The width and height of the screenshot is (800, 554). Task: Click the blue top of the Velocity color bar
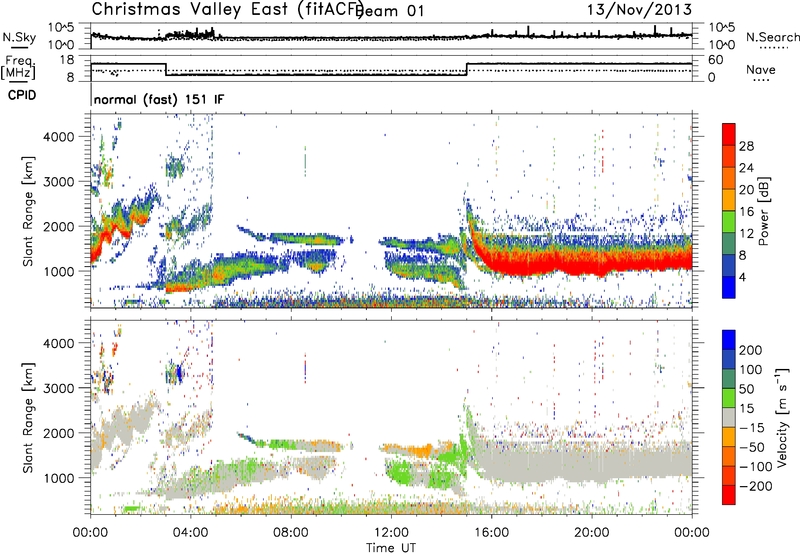729,340
